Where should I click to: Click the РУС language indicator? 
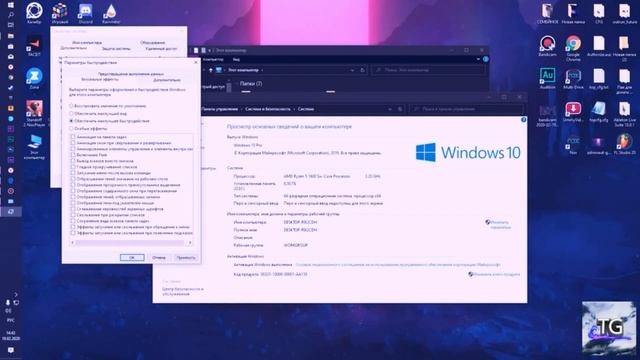(11, 321)
